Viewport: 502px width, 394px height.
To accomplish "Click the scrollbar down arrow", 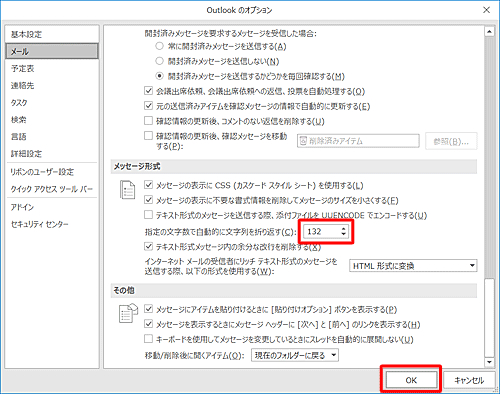I will pos(489,362).
